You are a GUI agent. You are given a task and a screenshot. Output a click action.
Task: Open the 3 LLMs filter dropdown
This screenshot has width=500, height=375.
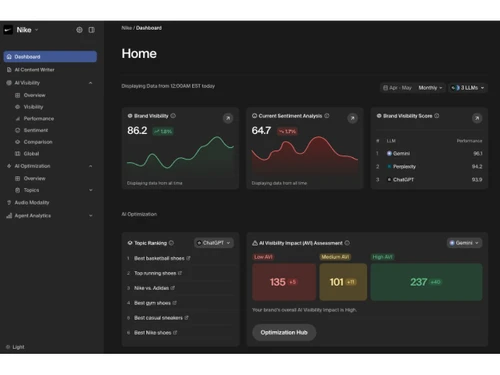[468, 88]
